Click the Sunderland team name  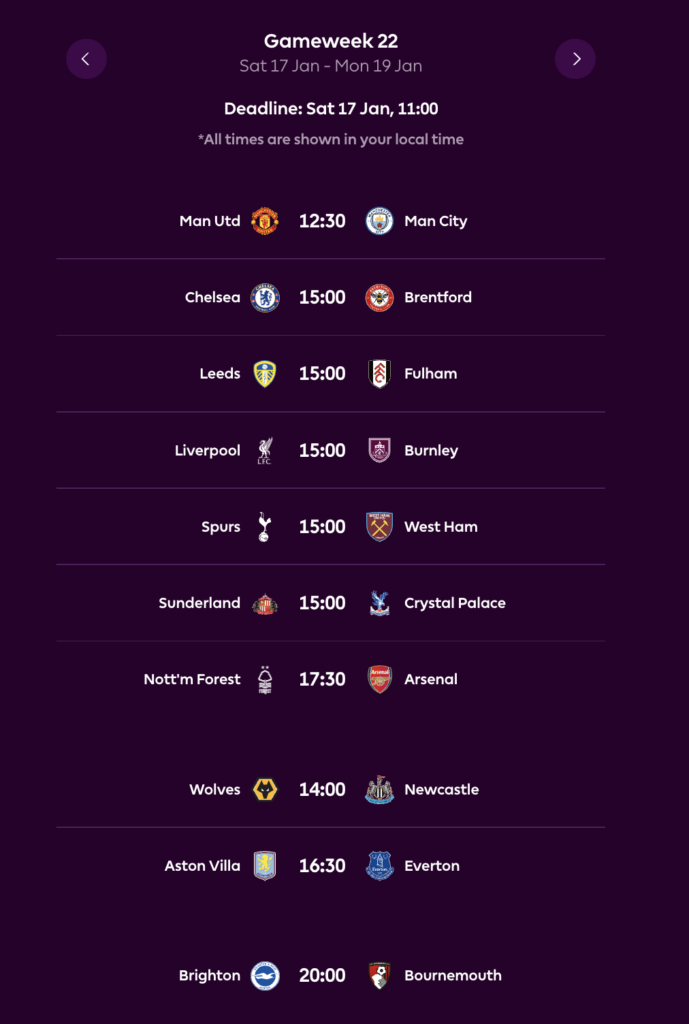pyautogui.click(x=199, y=603)
